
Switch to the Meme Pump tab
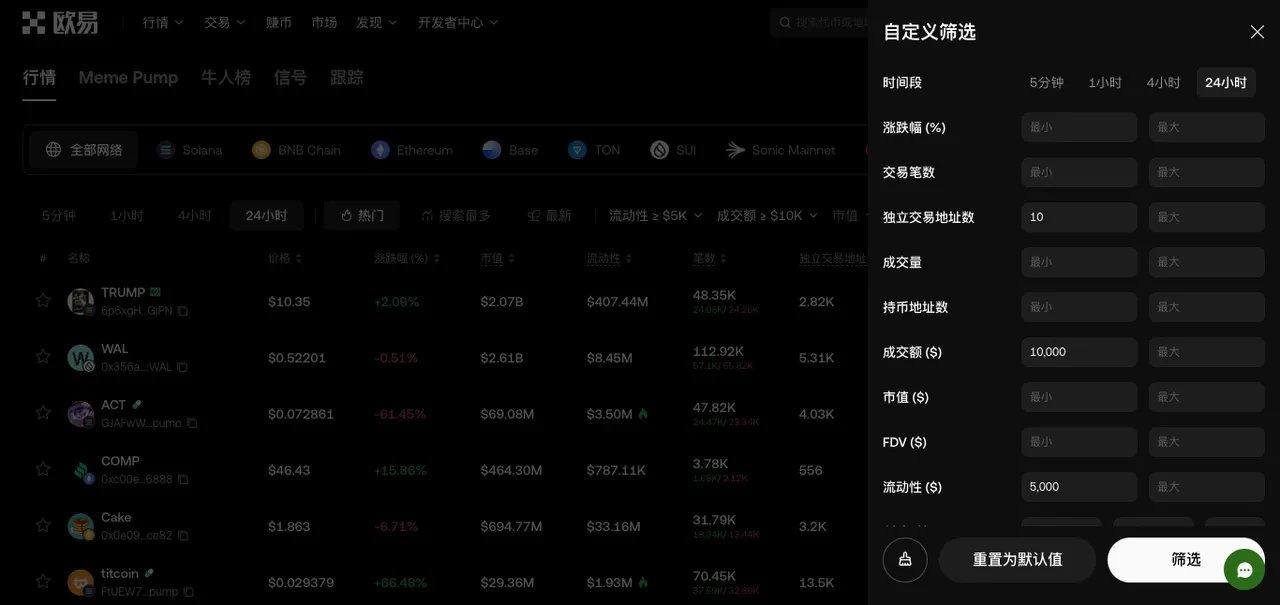(128, 77)
